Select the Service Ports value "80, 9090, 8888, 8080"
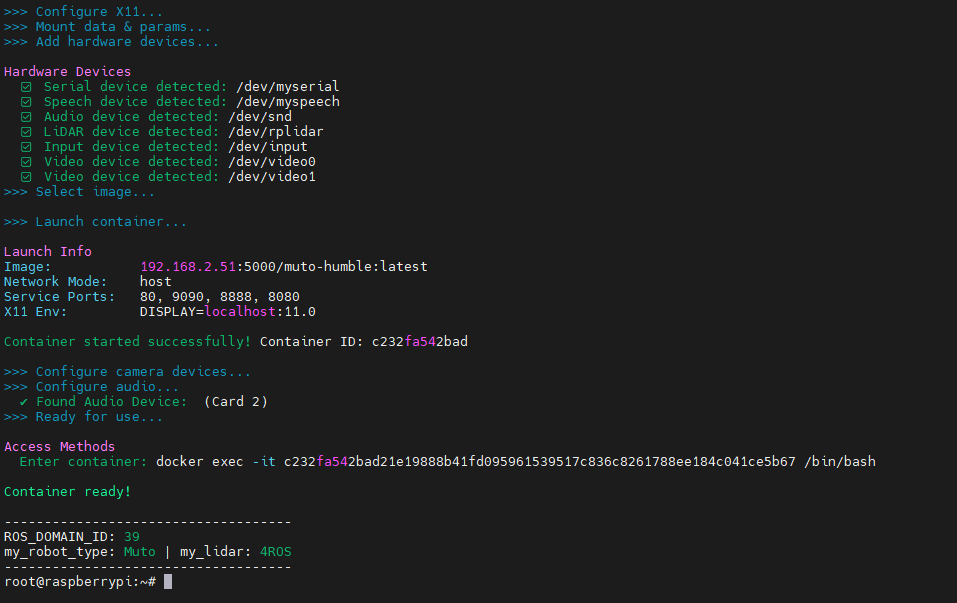This screenshot has width=957, height=603. [220, 297]
